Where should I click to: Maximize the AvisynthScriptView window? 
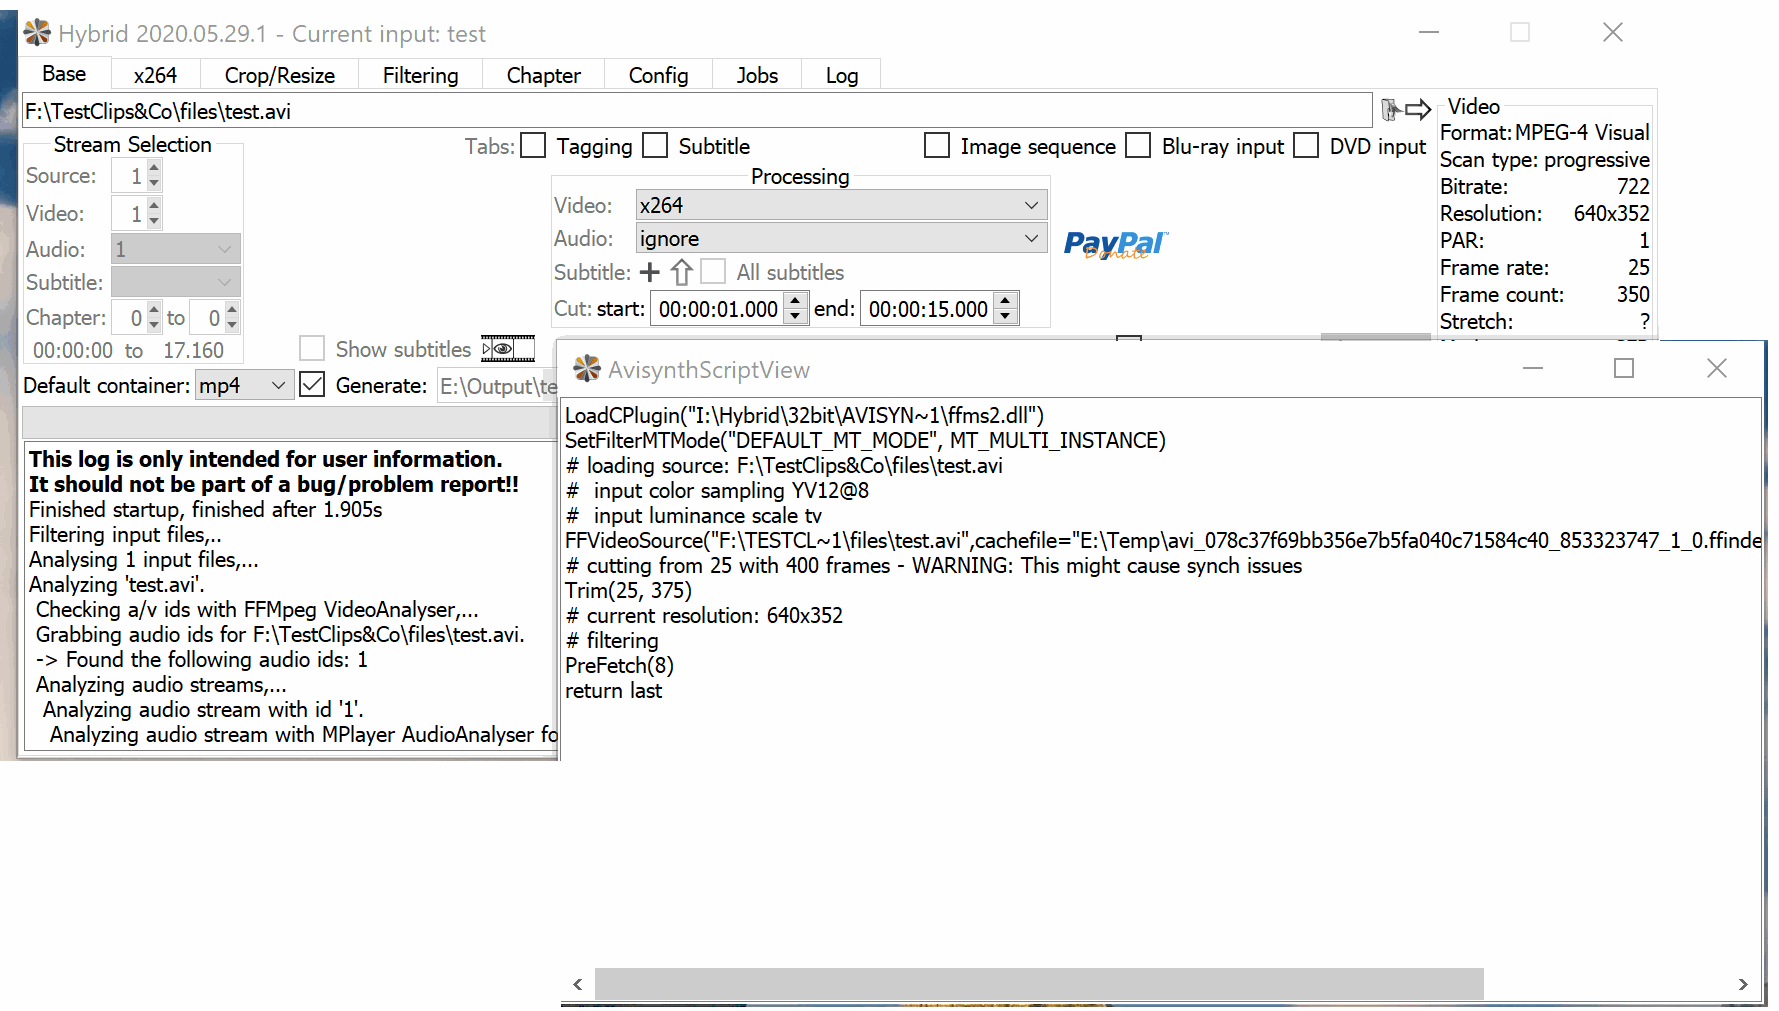(1624, 369)
